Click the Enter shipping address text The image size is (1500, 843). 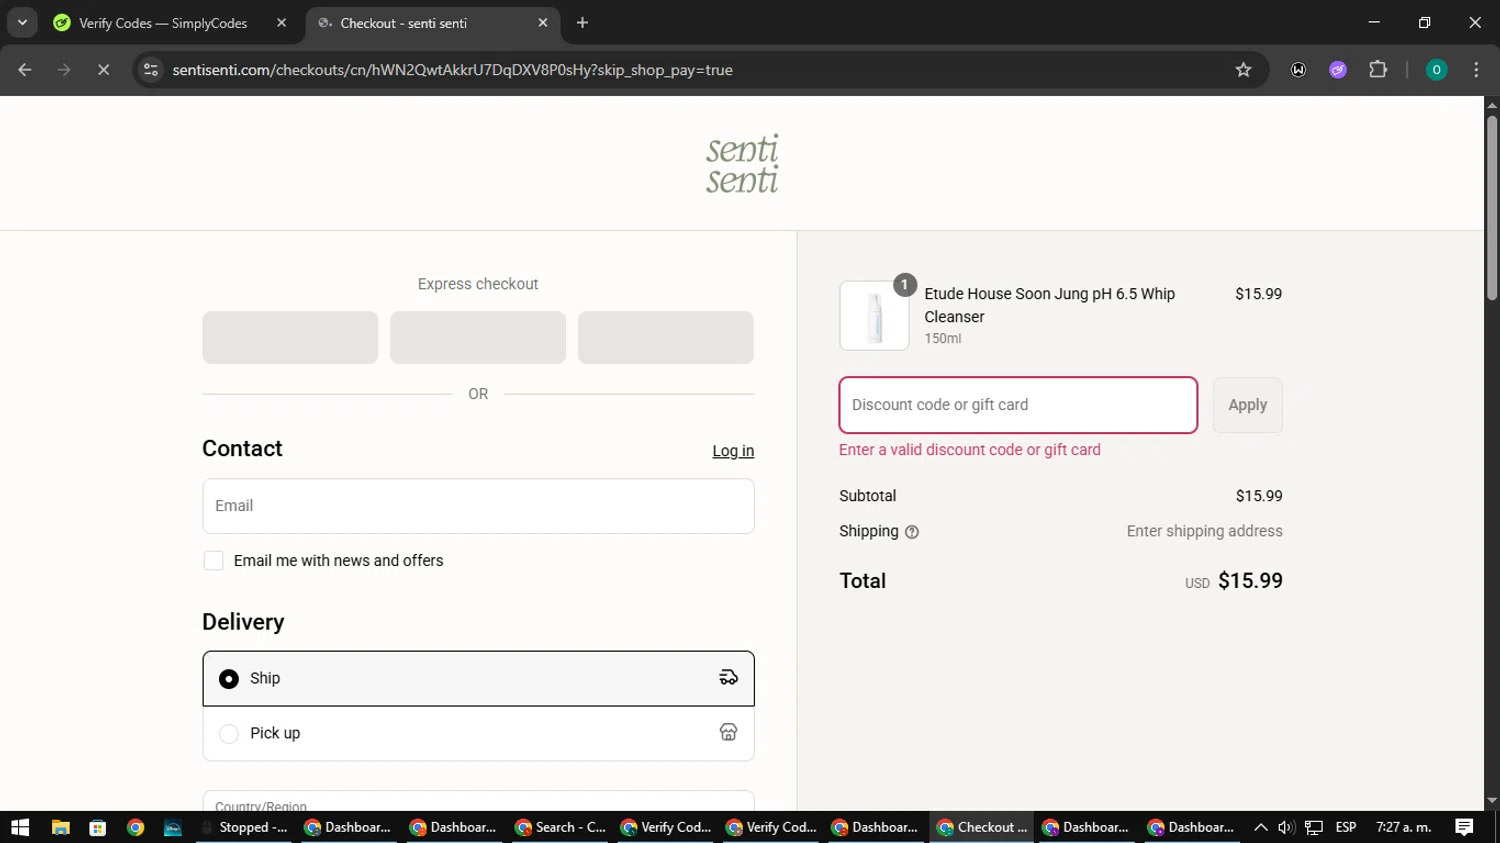1204,531
